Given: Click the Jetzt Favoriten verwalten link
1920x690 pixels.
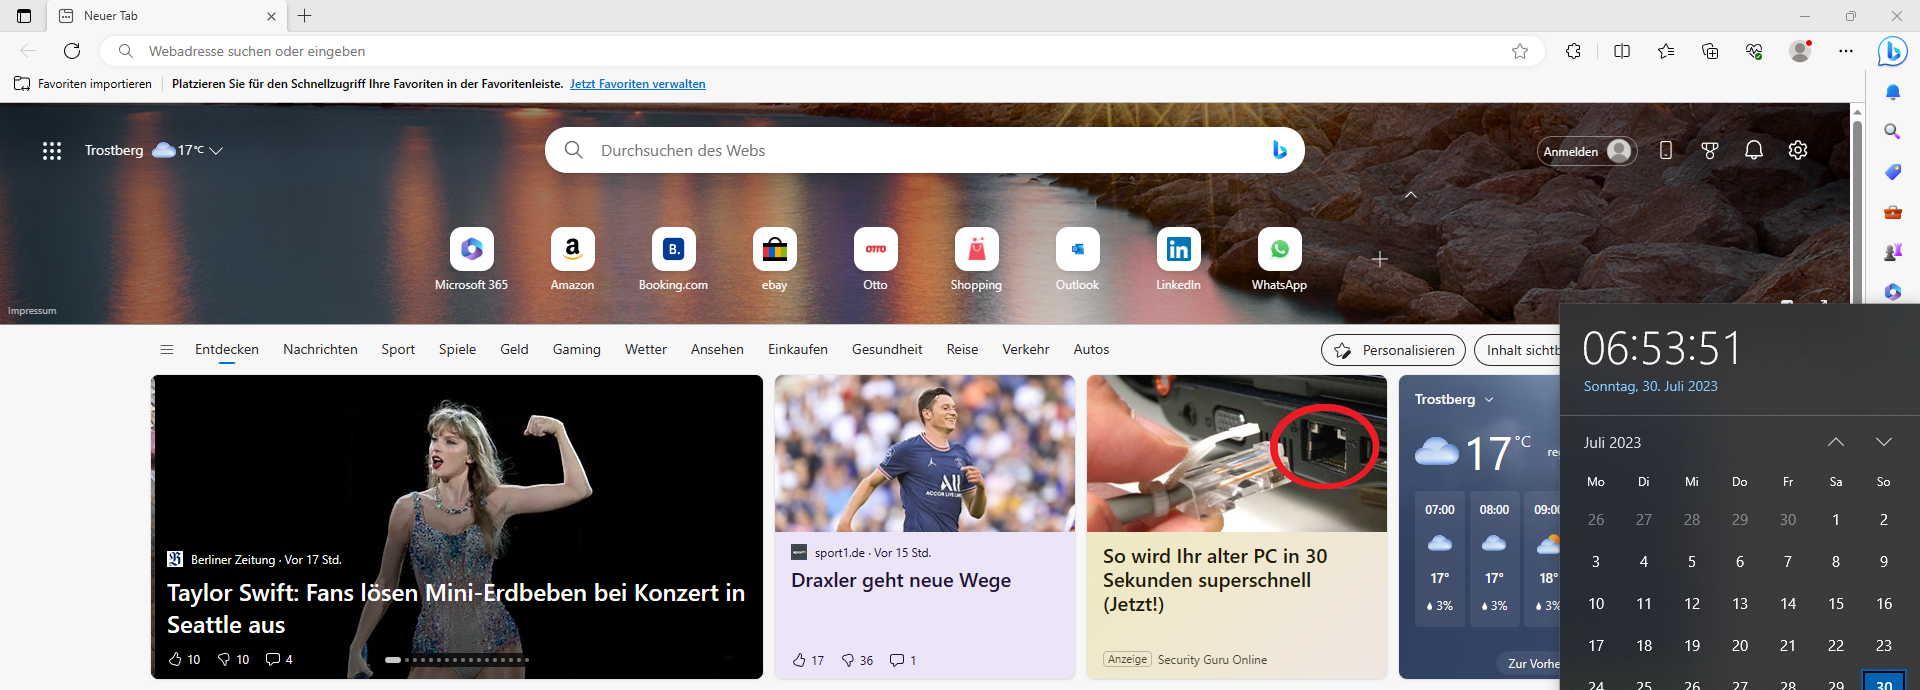Looking at the screenshot, I should point(637,84).
